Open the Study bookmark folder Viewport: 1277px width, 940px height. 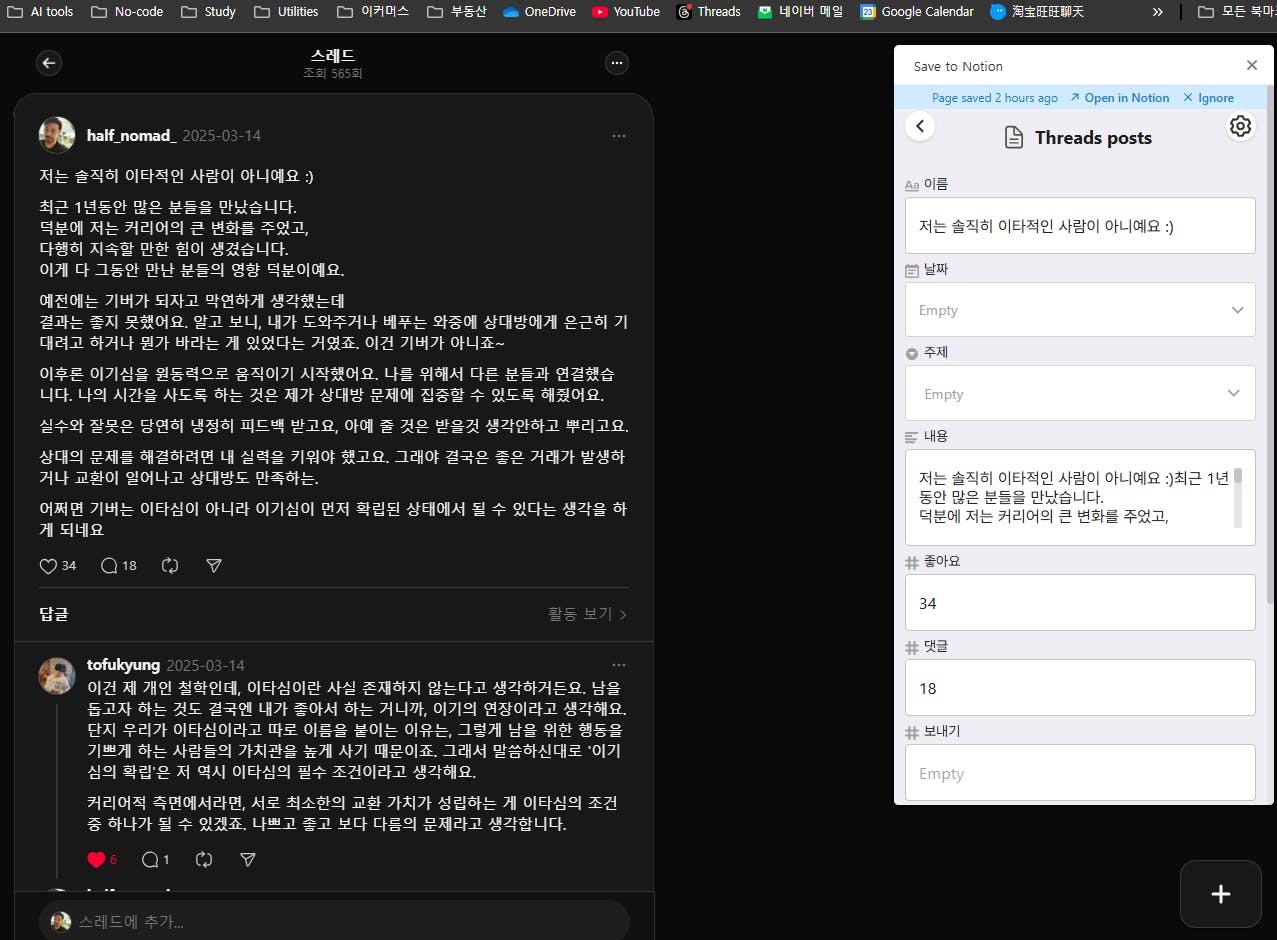coord(209,12)
